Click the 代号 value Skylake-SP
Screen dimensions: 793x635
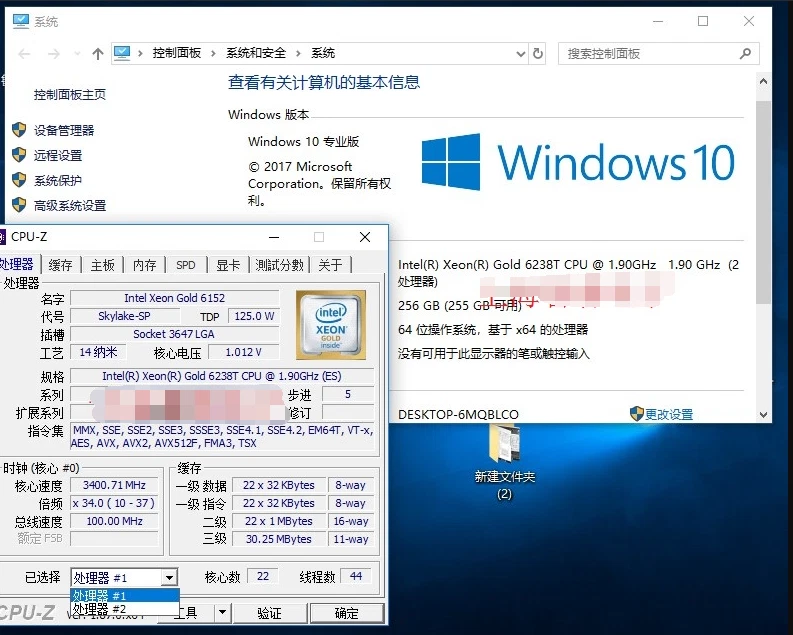(124, 316)
